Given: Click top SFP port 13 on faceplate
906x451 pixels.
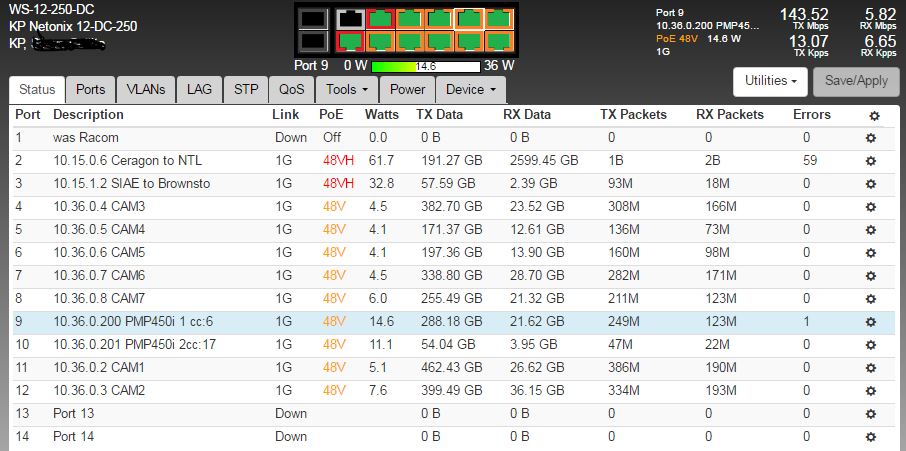Looking at the screenshot, I should (312, 18).
